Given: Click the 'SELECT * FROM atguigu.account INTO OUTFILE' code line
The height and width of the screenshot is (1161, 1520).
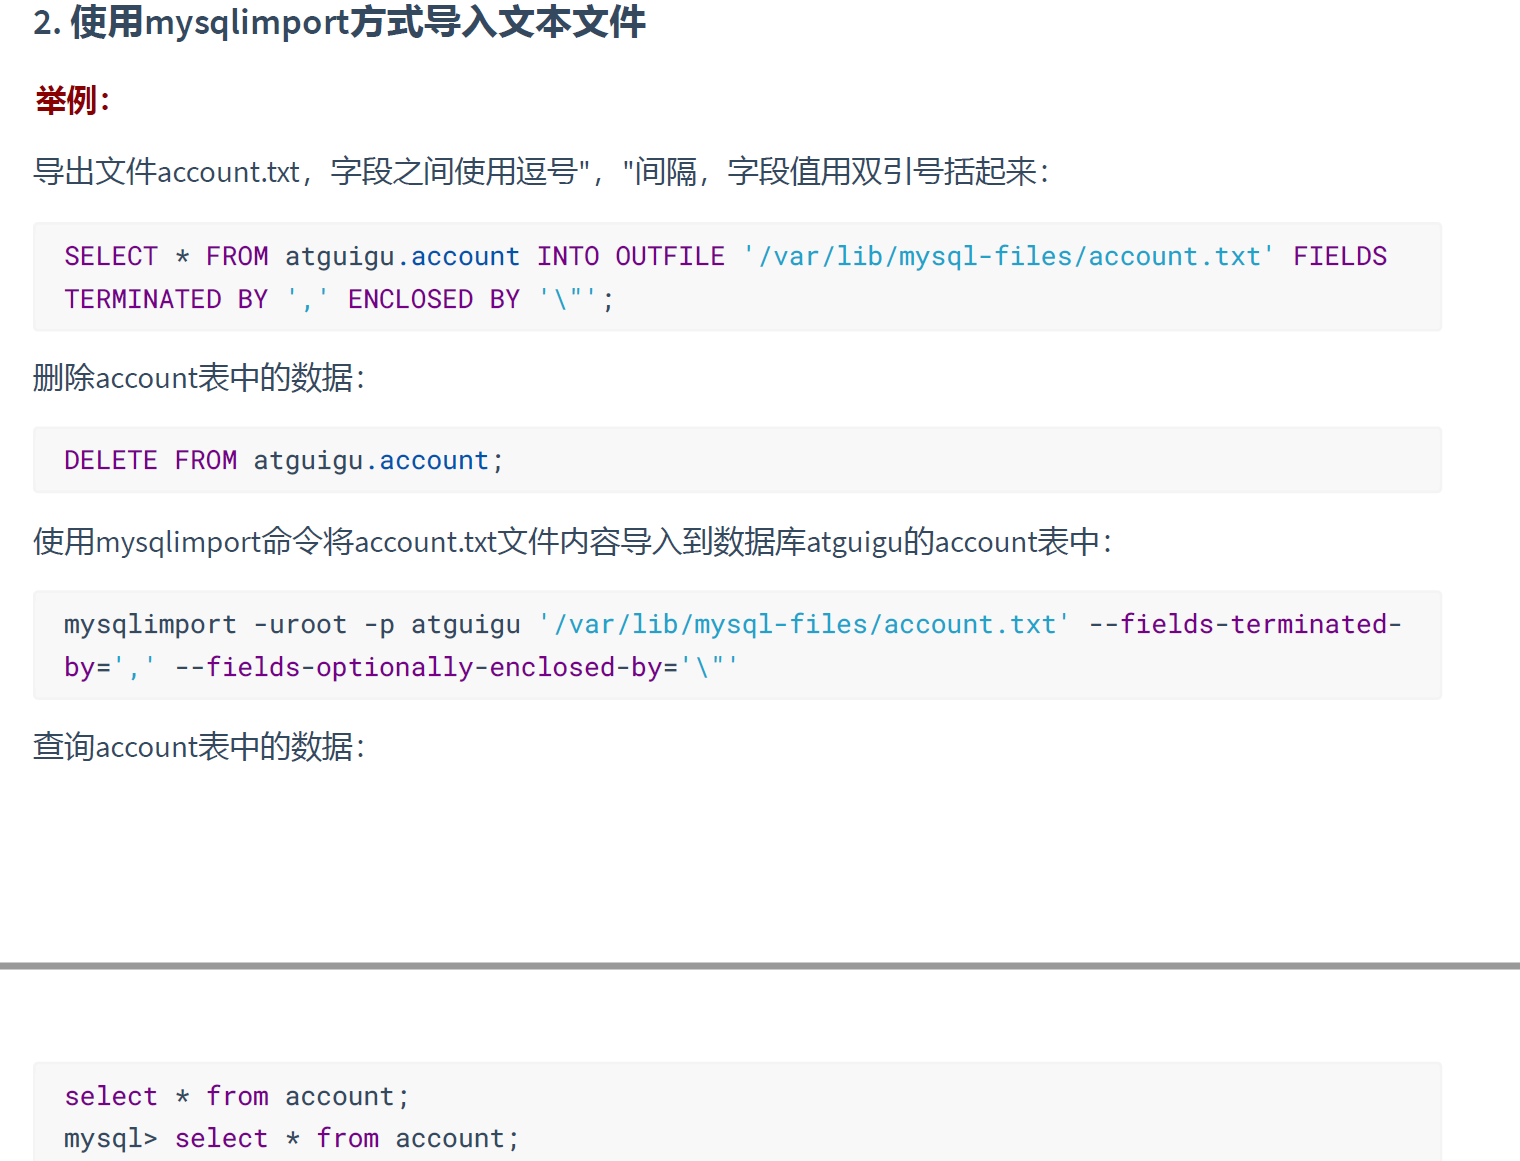Looking at the screenshot, I should (x=726, y=257).
